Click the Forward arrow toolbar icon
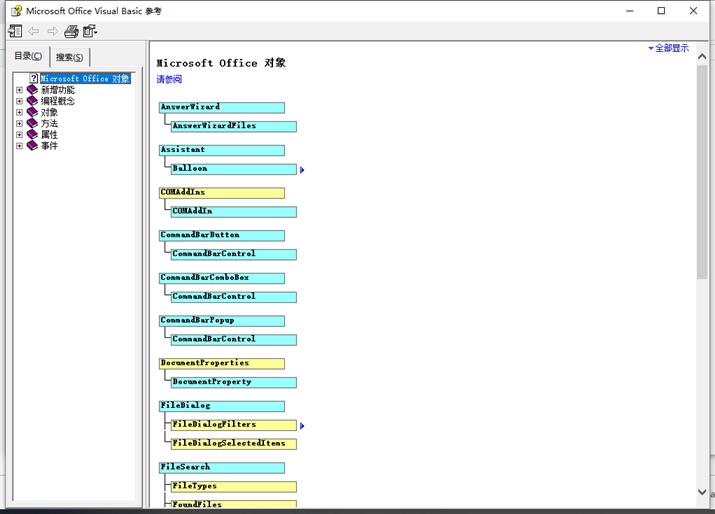Screen dimensions: 715x514 (x=53, y=31)
